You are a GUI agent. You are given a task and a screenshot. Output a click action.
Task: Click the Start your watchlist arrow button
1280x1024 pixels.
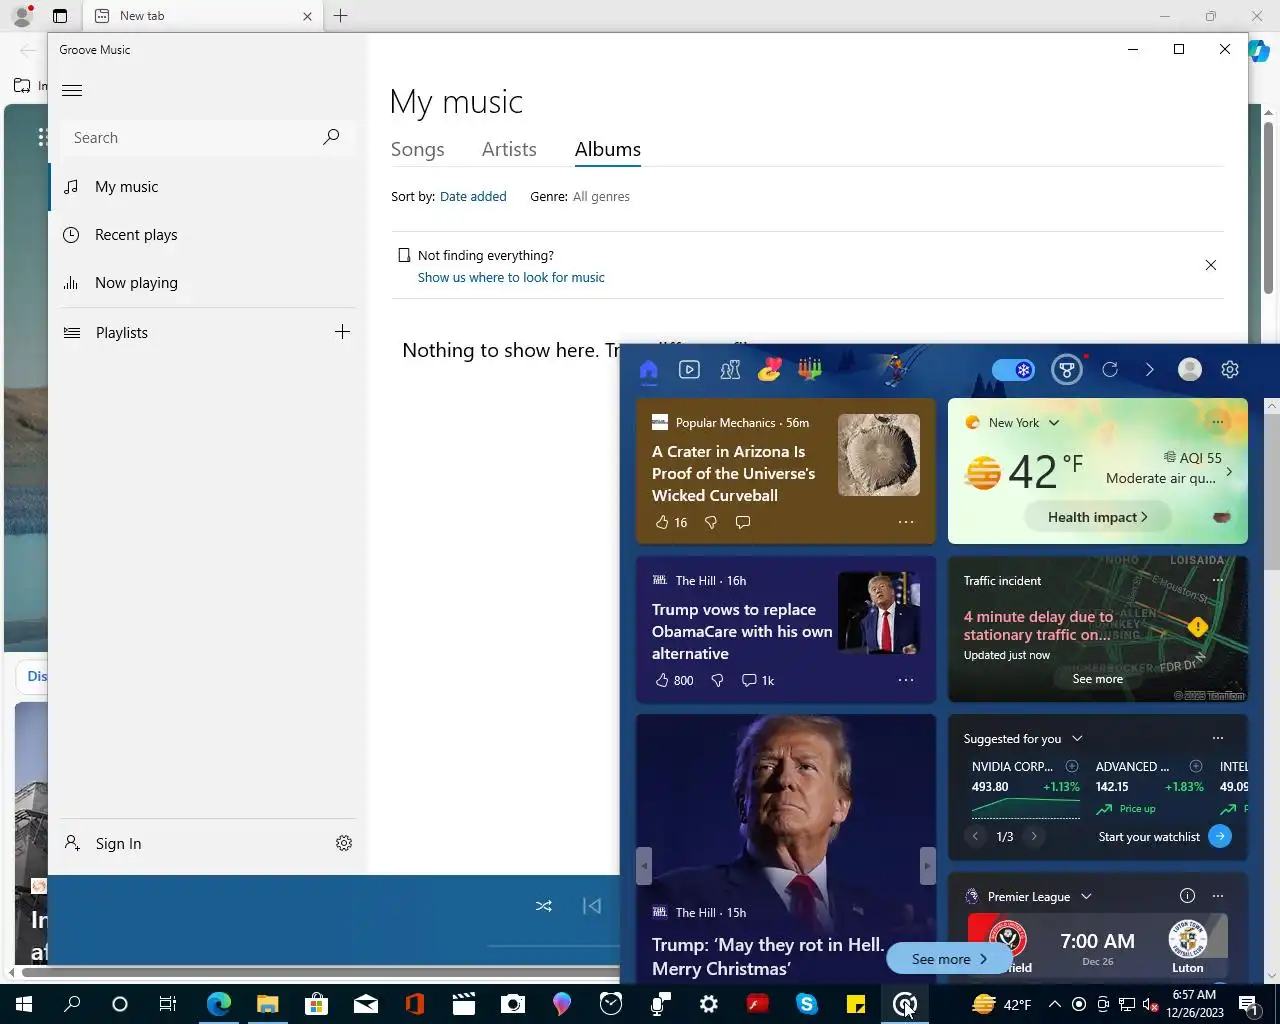tap(1220, 836)
